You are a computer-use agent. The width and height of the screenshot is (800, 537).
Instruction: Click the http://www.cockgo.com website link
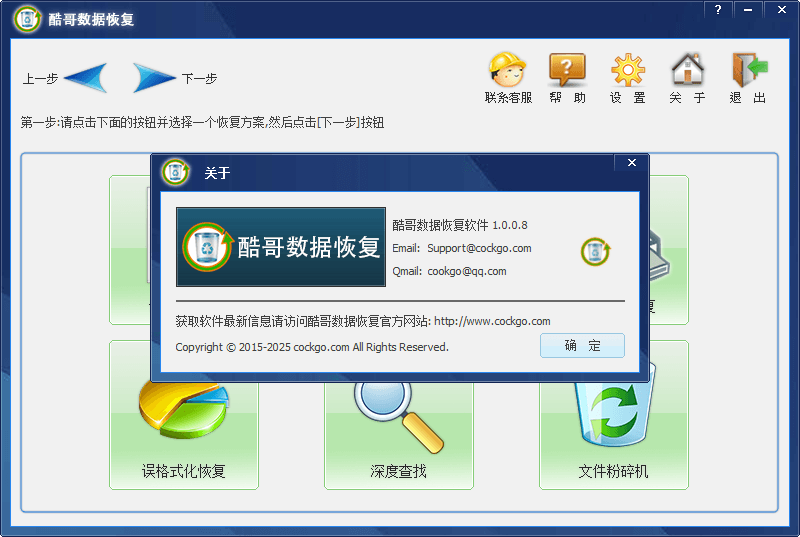[x=492, y=321]
